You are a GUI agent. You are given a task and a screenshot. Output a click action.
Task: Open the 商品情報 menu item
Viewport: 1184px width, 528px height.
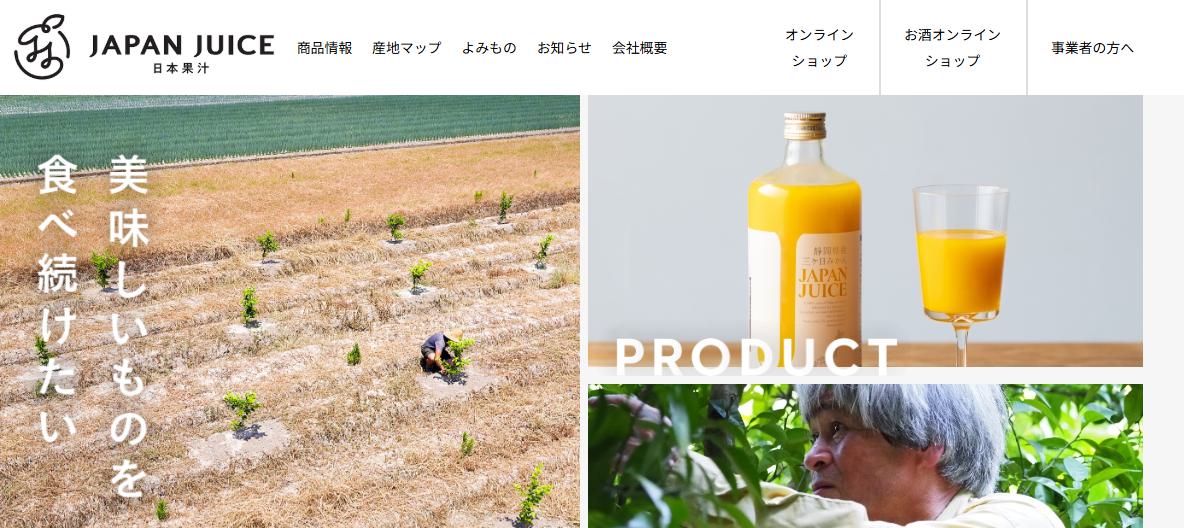pyautogui.click(x=325, y=48)
